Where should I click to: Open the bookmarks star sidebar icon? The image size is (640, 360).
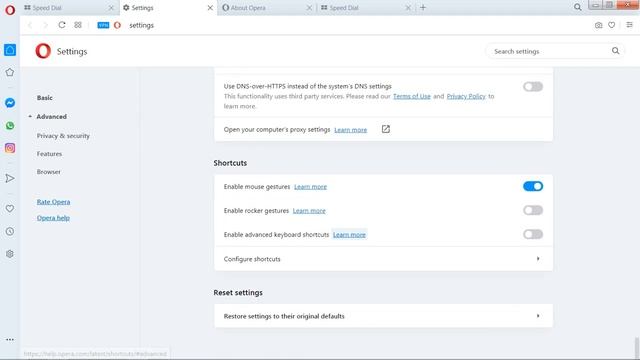(10, 72)
